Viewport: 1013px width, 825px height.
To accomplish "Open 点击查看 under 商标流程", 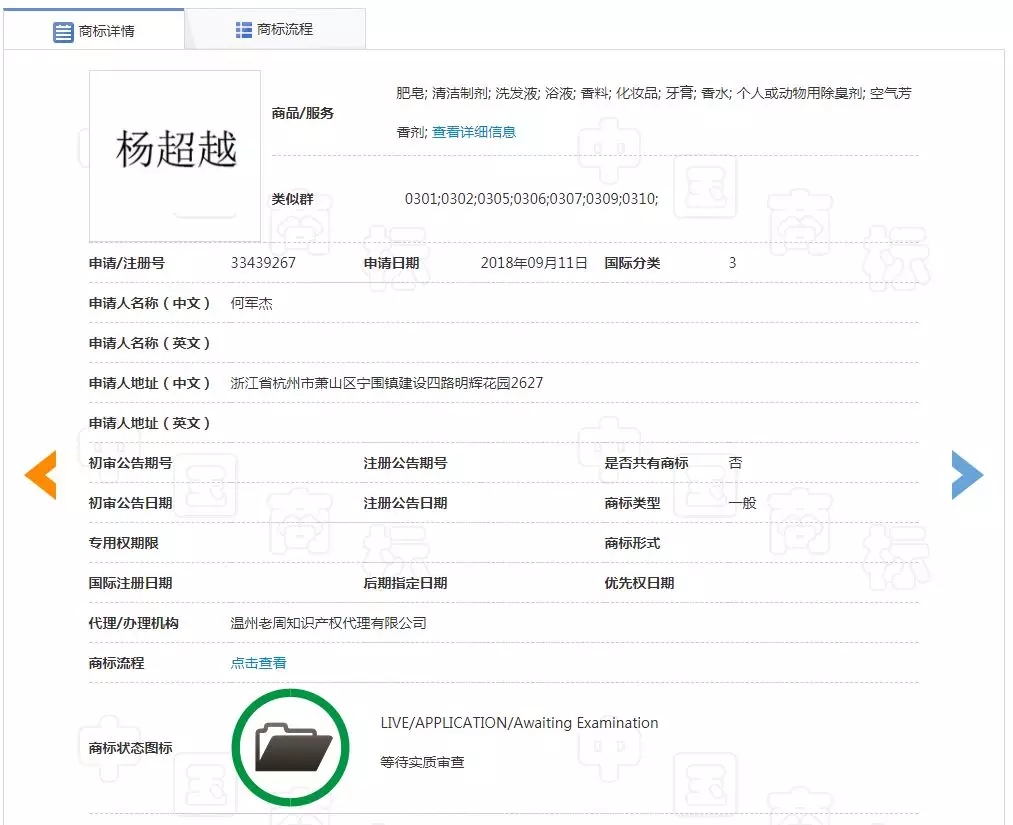I will pyautogui.click(x=258, y=662).
